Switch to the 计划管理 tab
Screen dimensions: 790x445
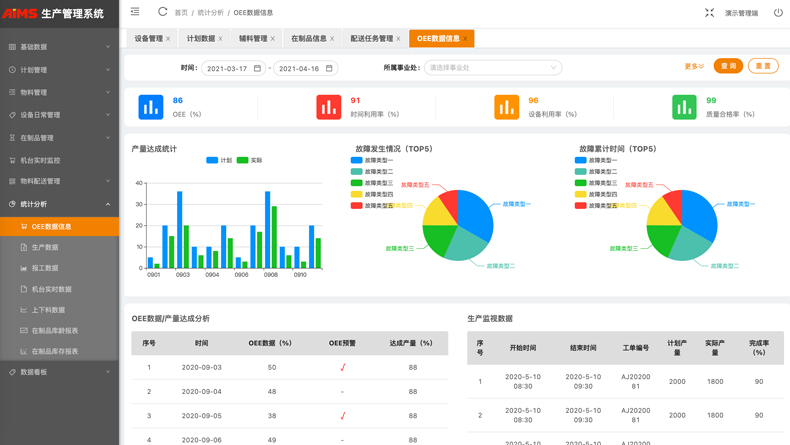pyautogui.click(x=201, y=39)
